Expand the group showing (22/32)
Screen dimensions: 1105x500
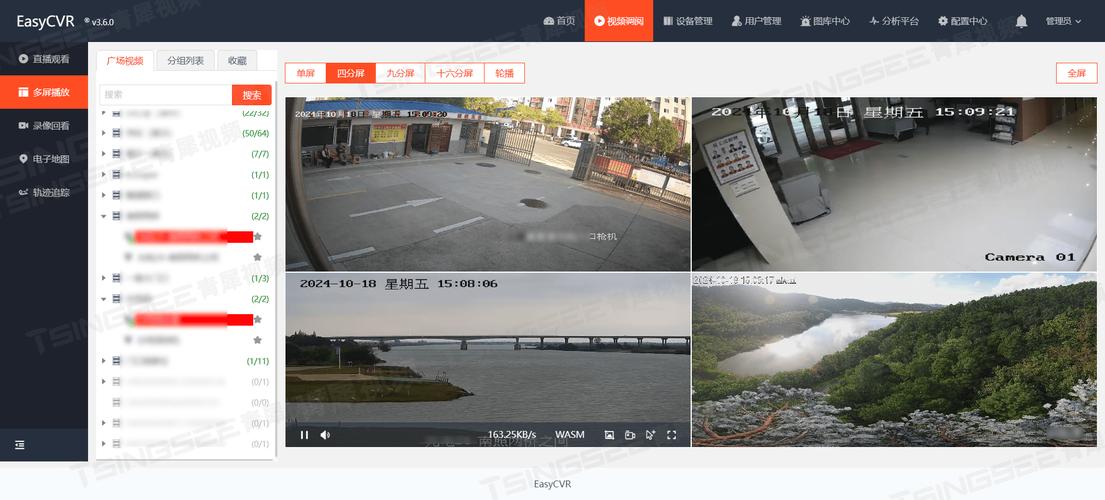(104, 113)
